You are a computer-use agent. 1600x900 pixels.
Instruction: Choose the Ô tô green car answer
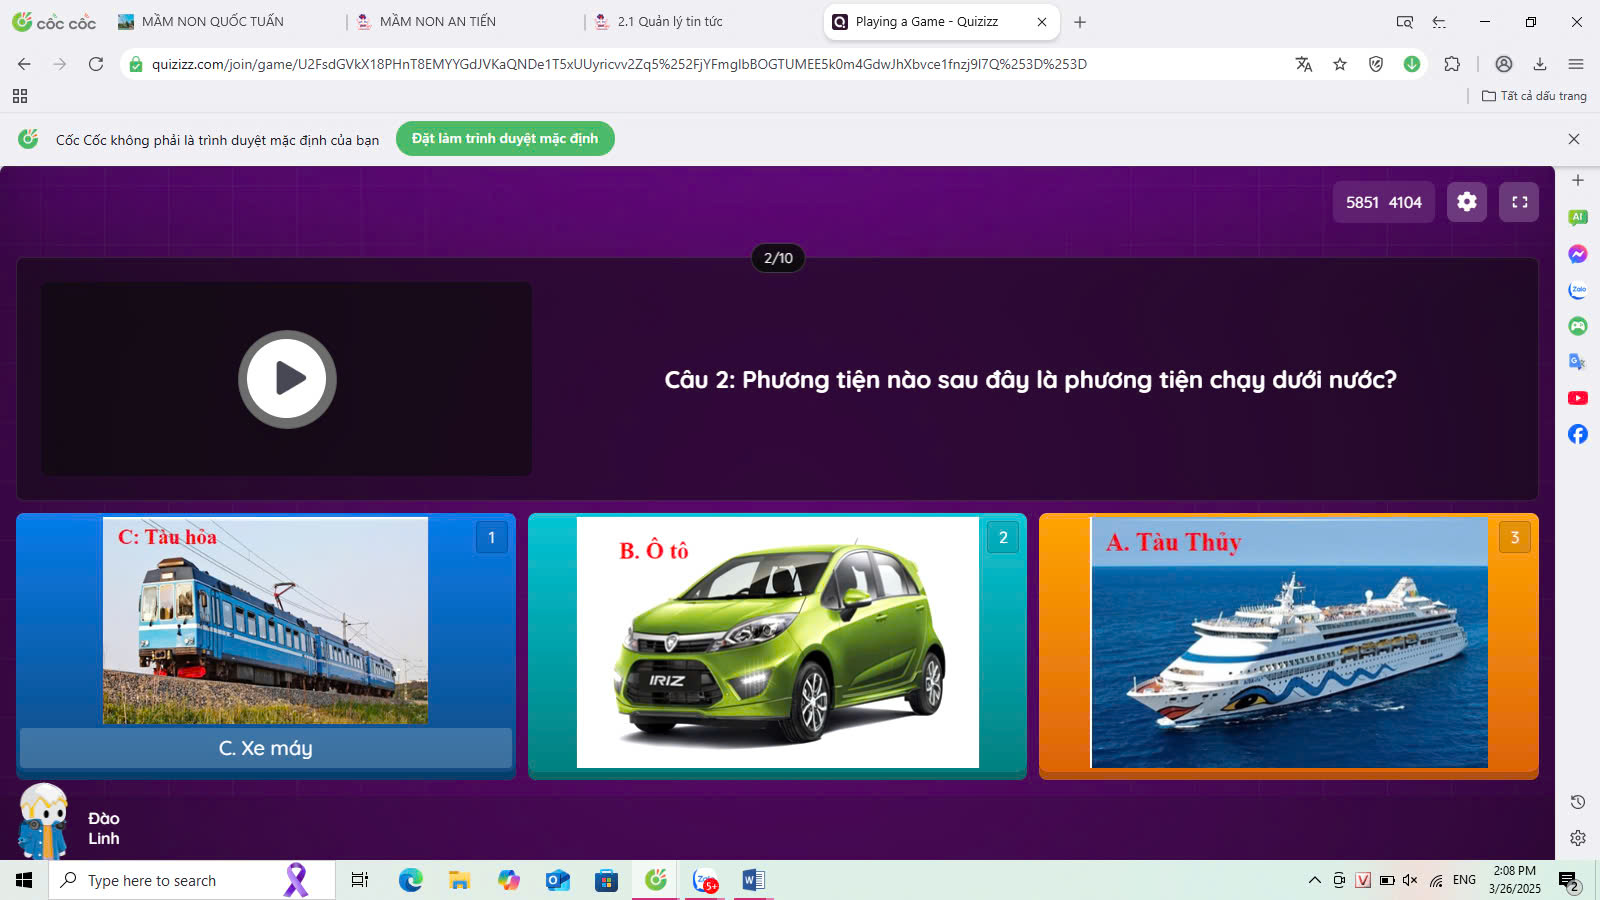coord(777,642)
